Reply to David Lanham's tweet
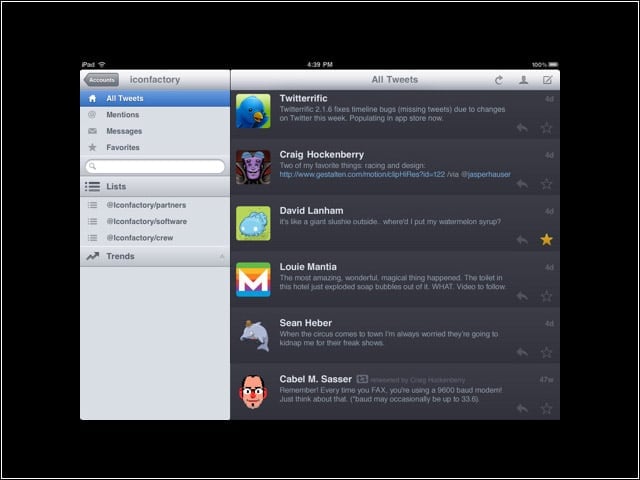640x480 pixels. click(522, 240)
